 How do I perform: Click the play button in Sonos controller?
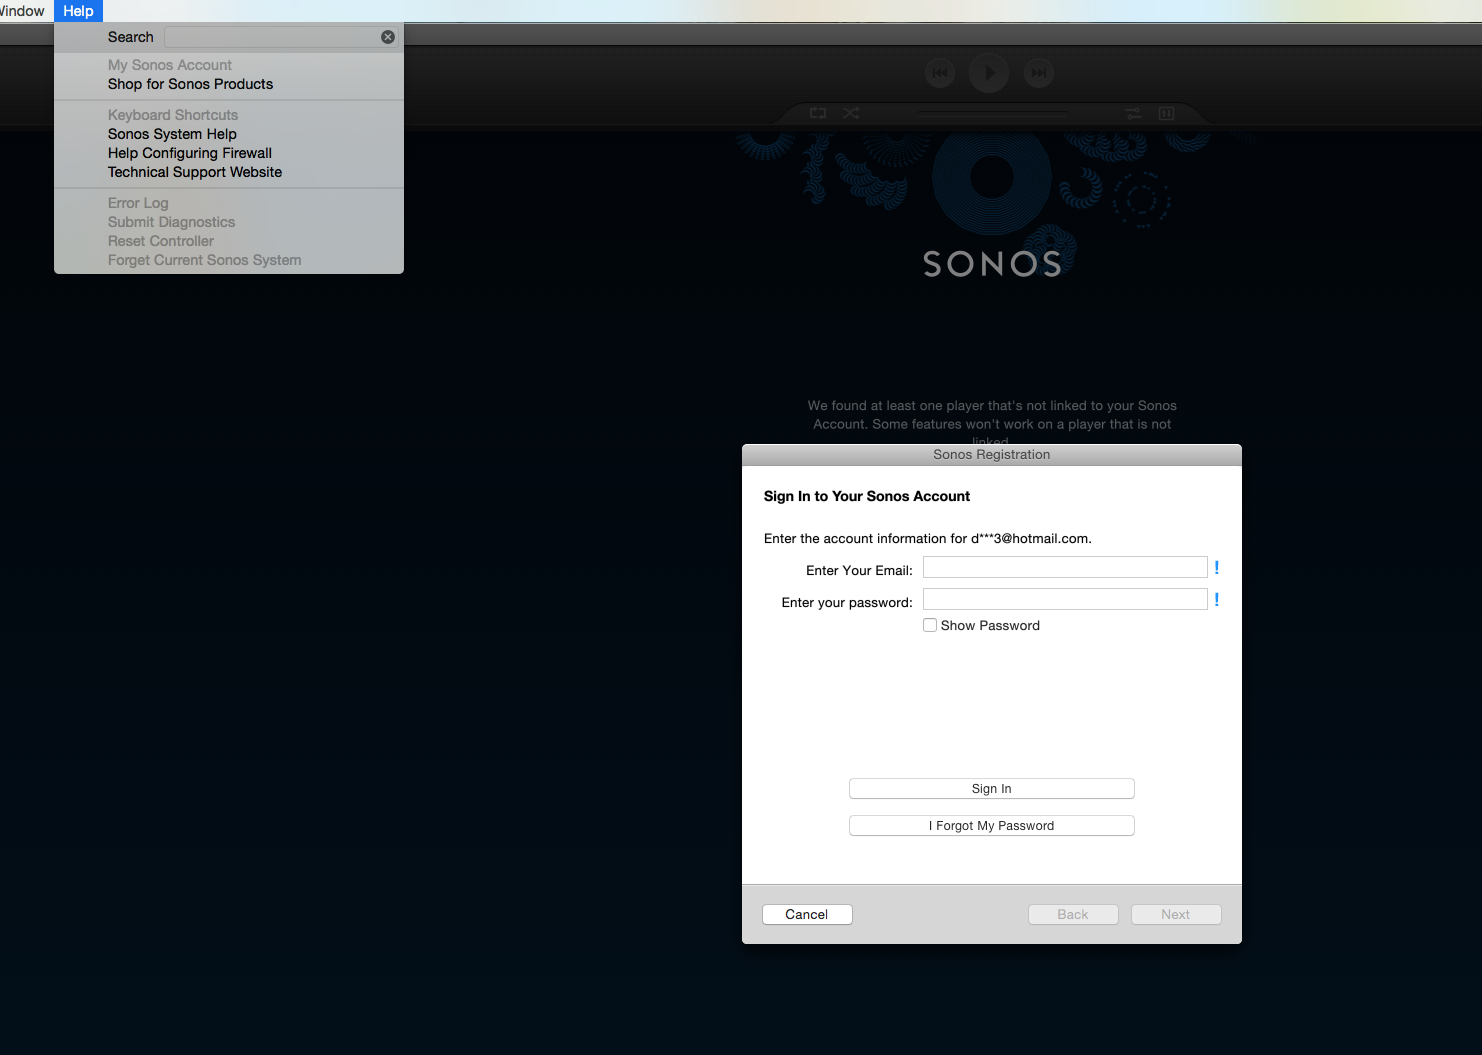989,73
